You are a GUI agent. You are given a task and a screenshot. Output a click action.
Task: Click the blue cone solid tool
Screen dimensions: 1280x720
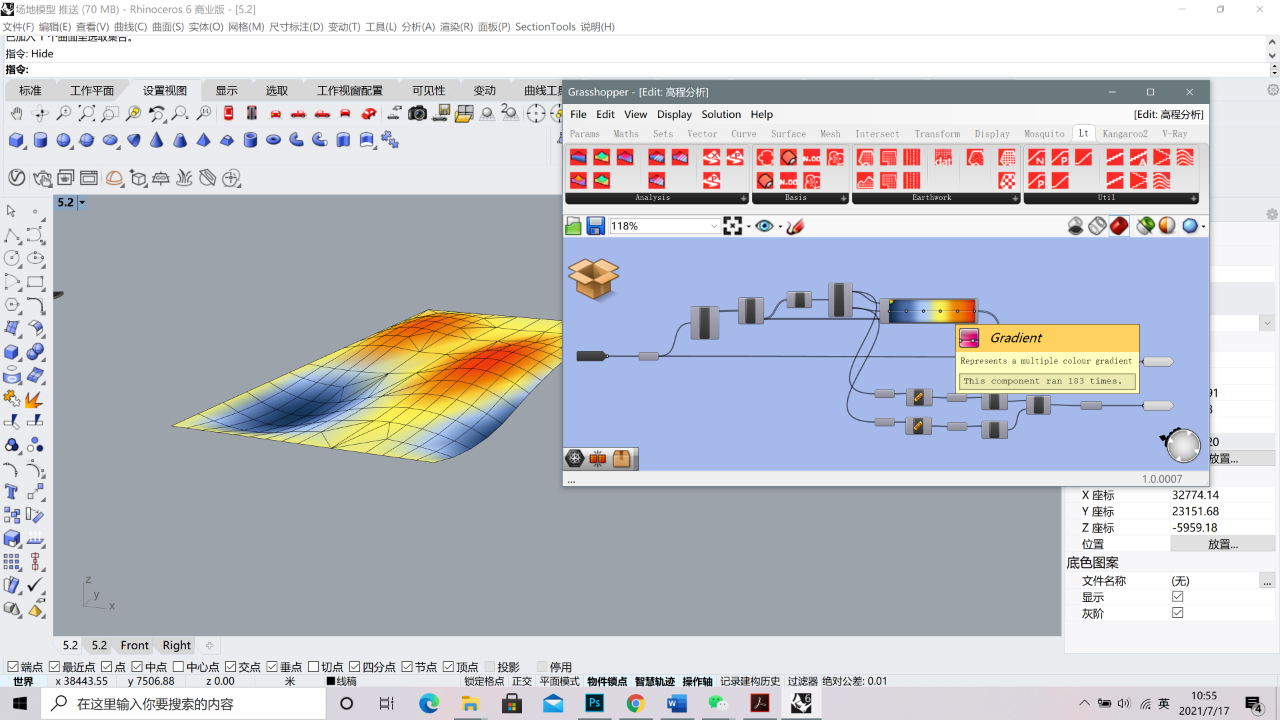coord(157,140)
